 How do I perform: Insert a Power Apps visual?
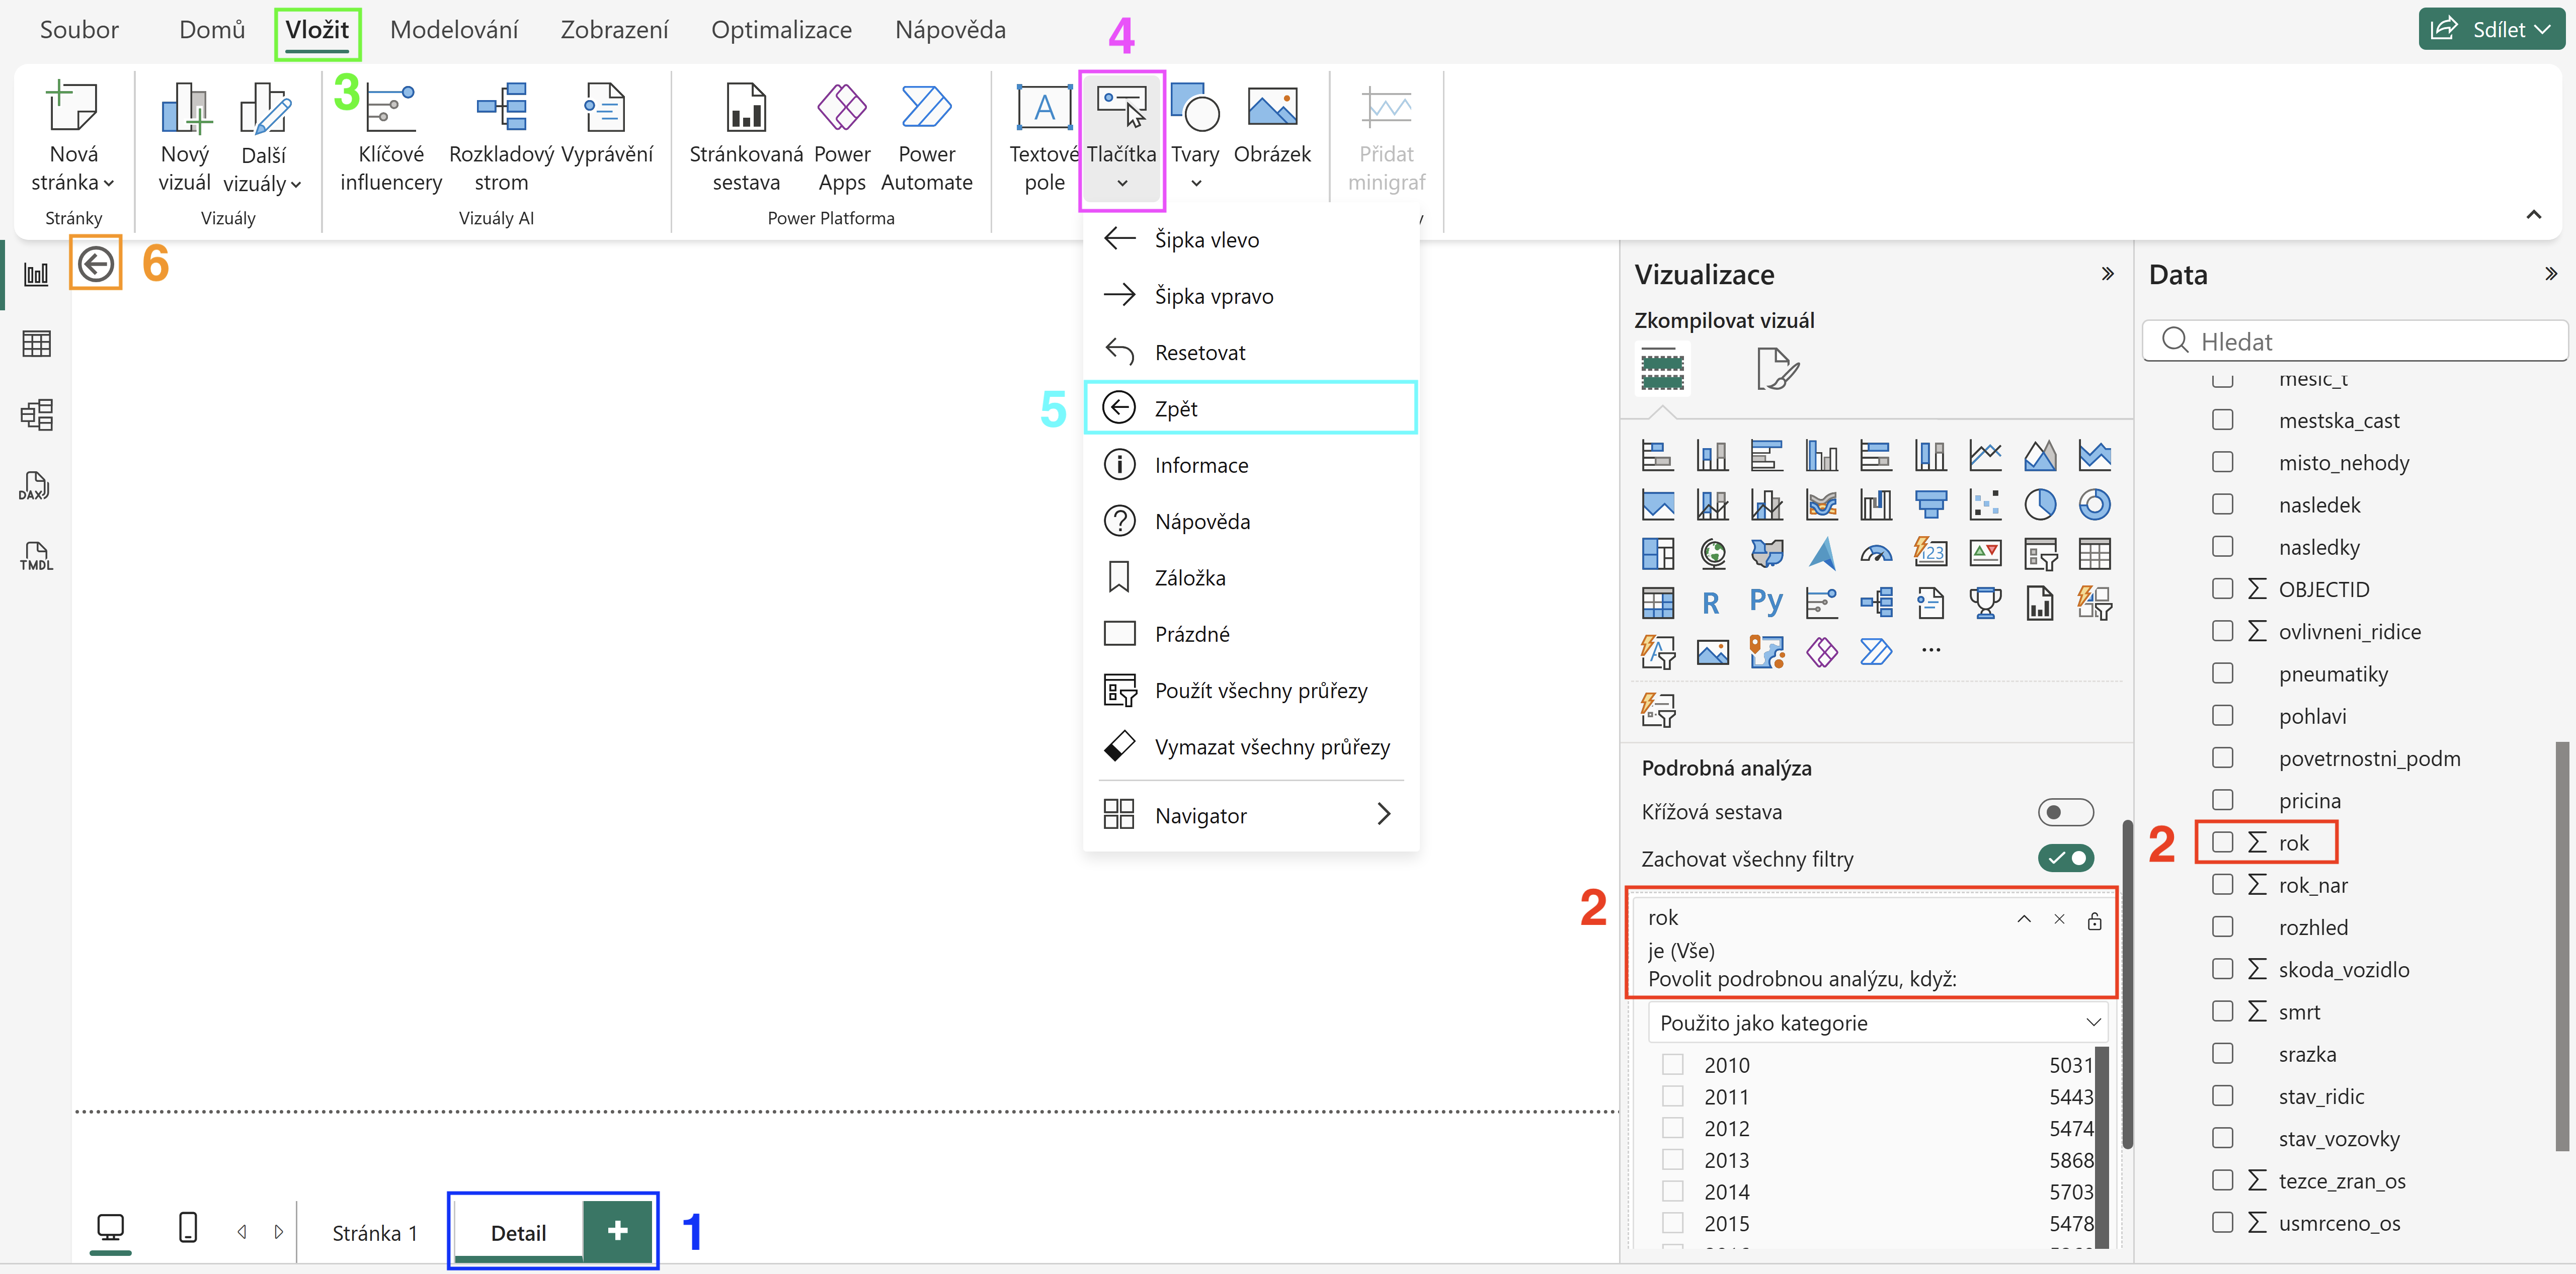(x=842, y=138)
